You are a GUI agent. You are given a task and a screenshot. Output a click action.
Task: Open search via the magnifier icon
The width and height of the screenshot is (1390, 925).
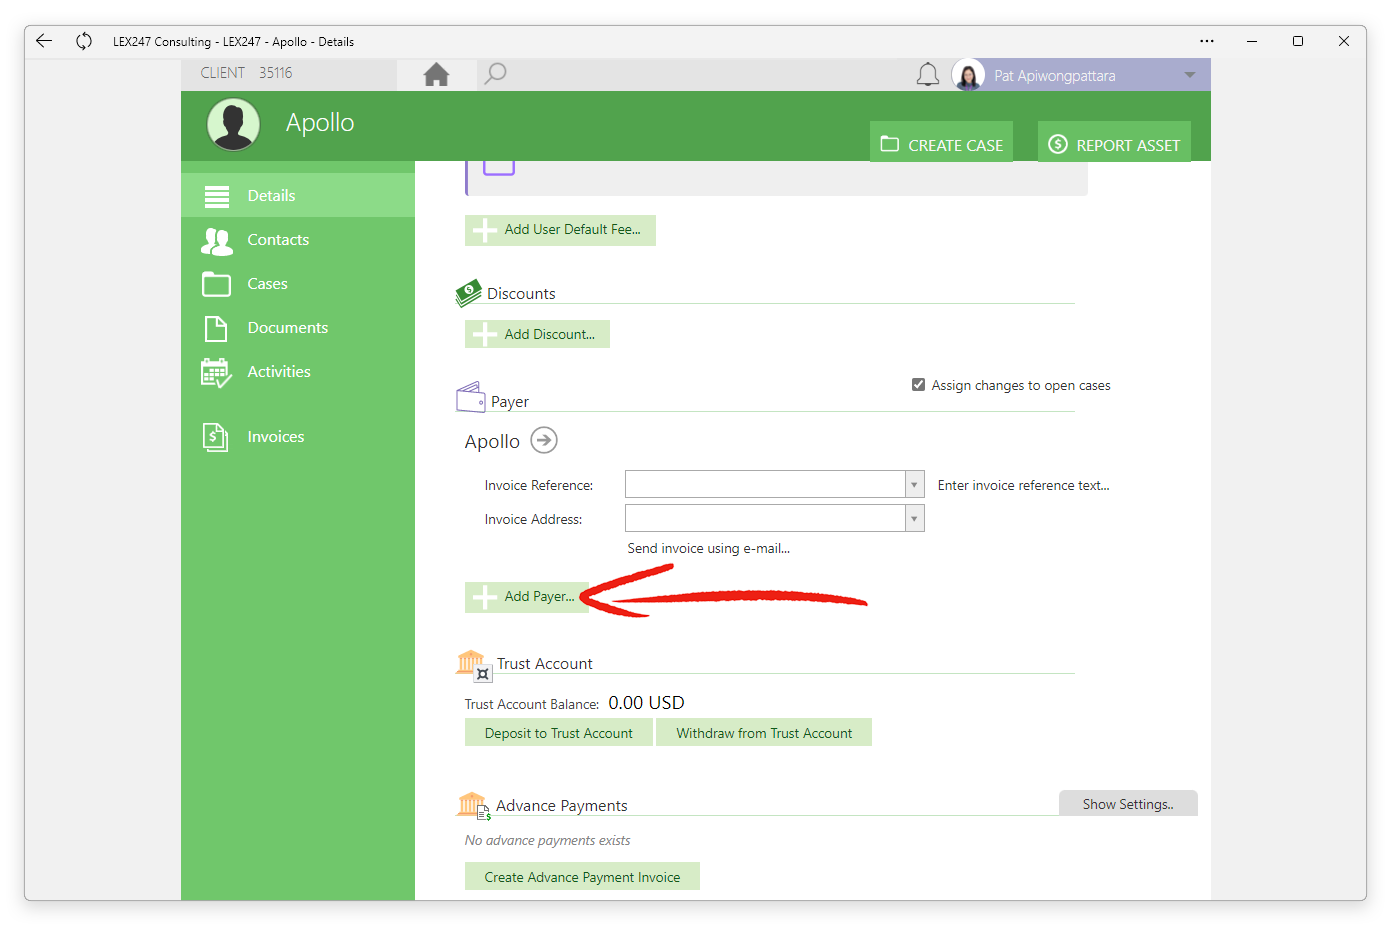coord(495,74)
